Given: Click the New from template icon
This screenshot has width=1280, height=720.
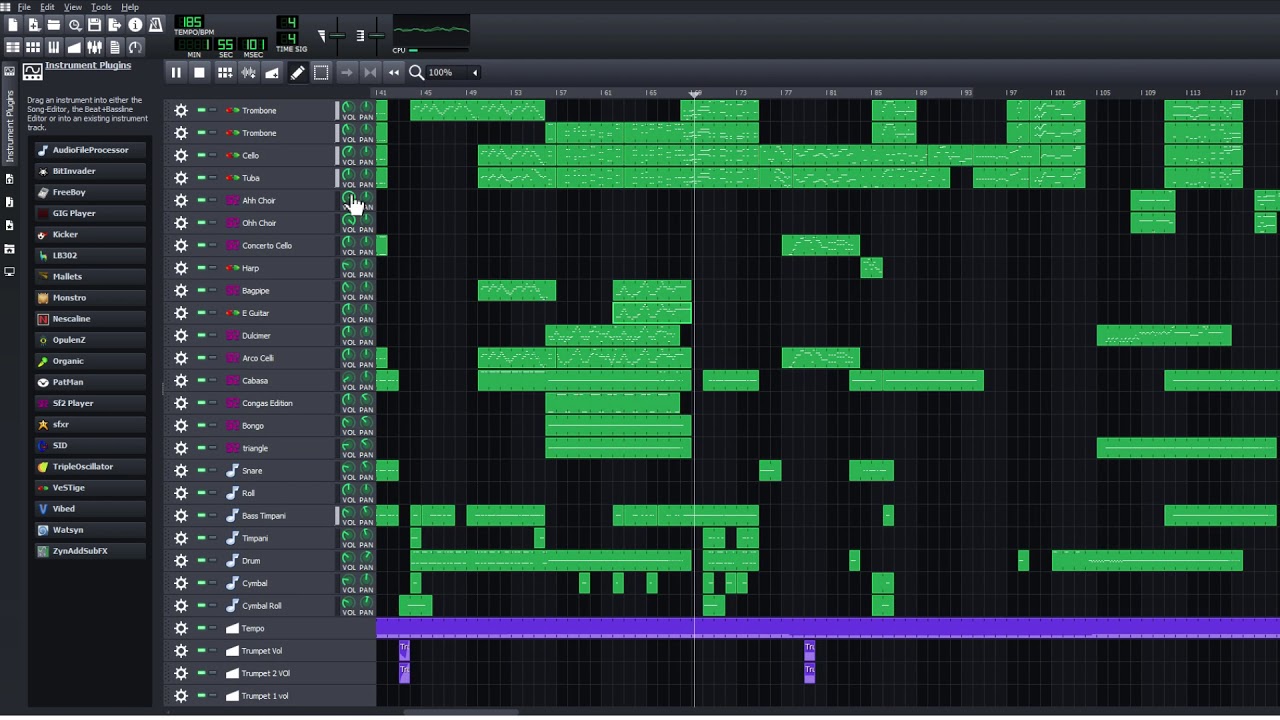Looking at the screenshot, I should (x=33, y=25).
